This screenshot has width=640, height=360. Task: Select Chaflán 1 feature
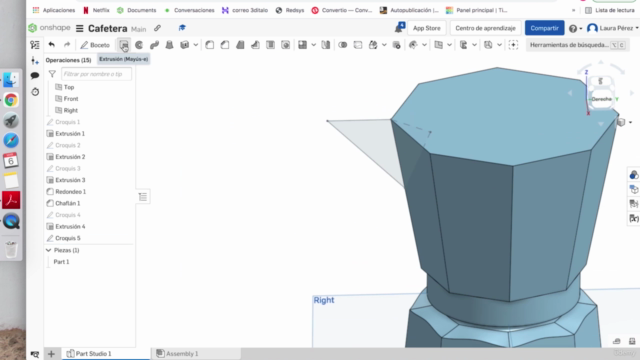pyautogui.click(x=68, y=203)
